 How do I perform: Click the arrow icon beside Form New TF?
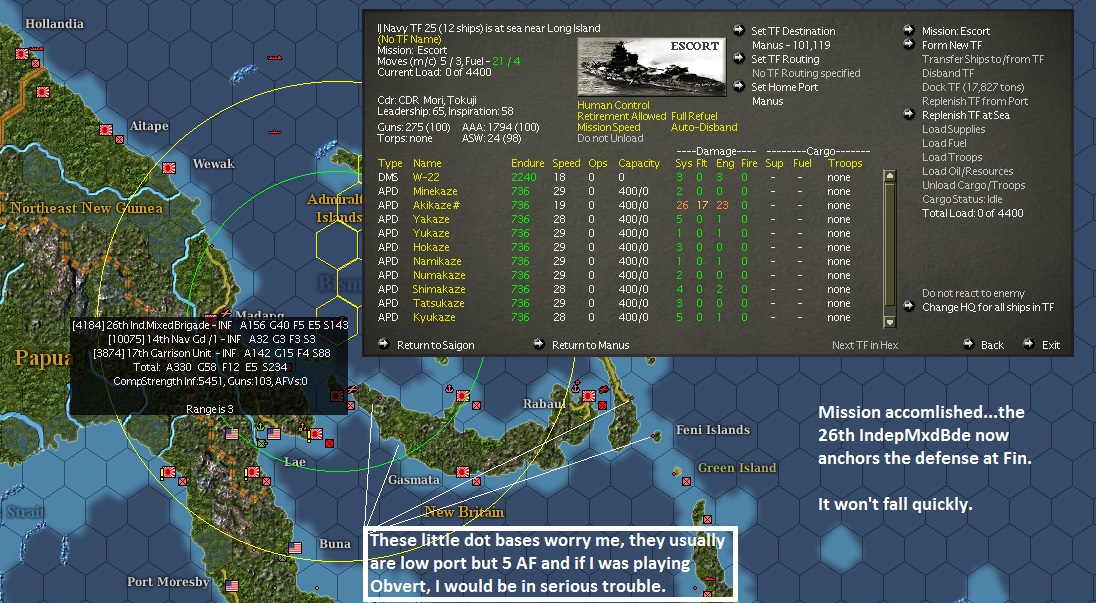click(909, 44)
